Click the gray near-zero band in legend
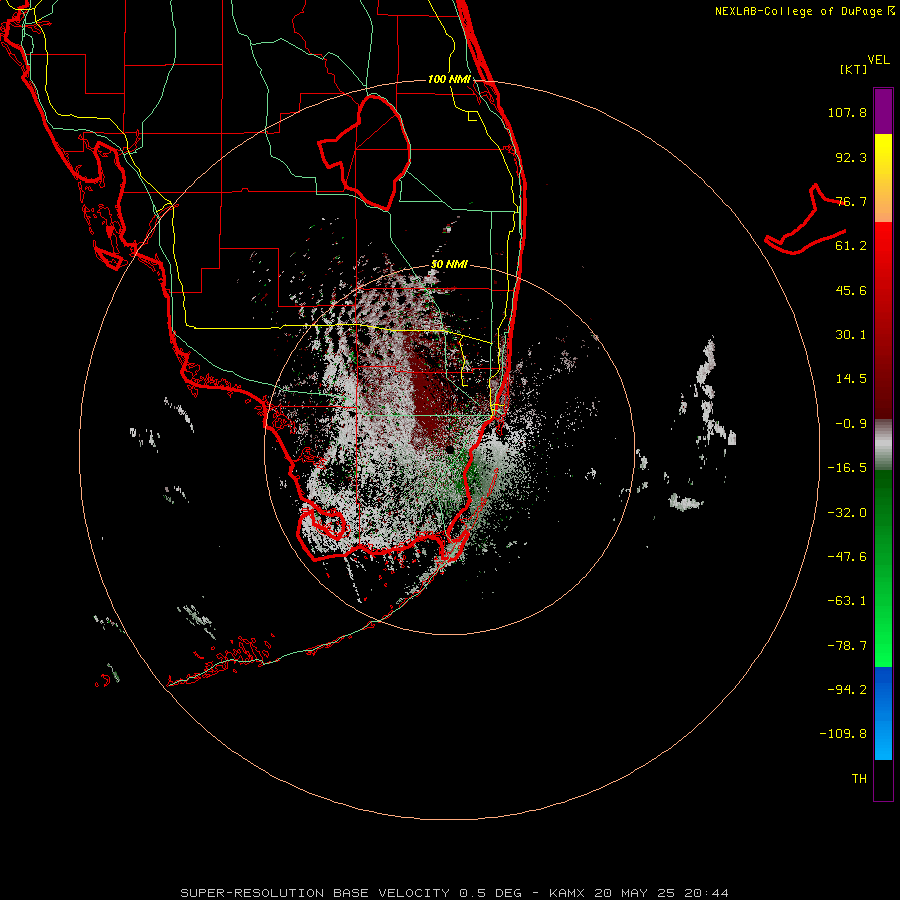Screen dimensions: 900x900 click(883, 445)
